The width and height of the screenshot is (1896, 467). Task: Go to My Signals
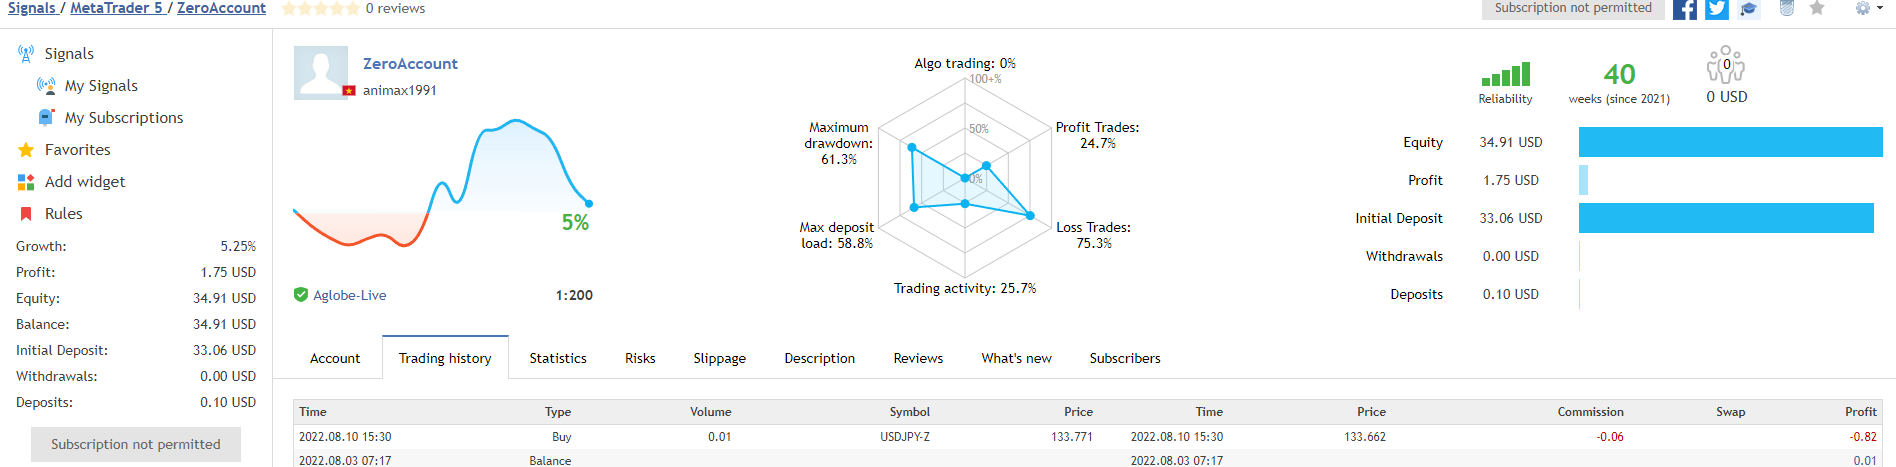coord(101,86)
